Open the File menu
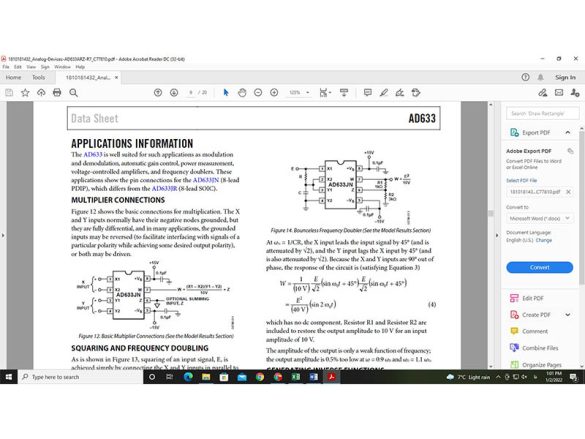The width and height of the screenshot is (585, 439). pos(6,67)
